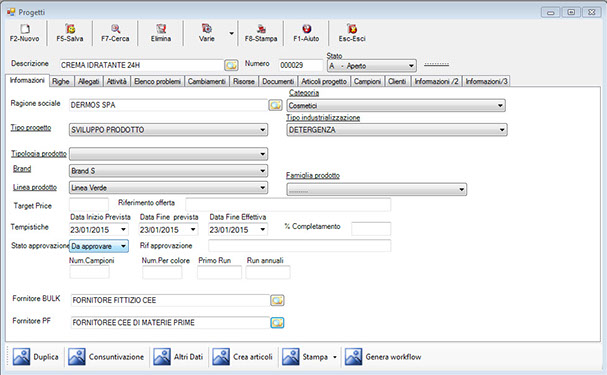Click the F2-Nuovo new document icon
Screen dimensions: 607x375
(25, 29)
